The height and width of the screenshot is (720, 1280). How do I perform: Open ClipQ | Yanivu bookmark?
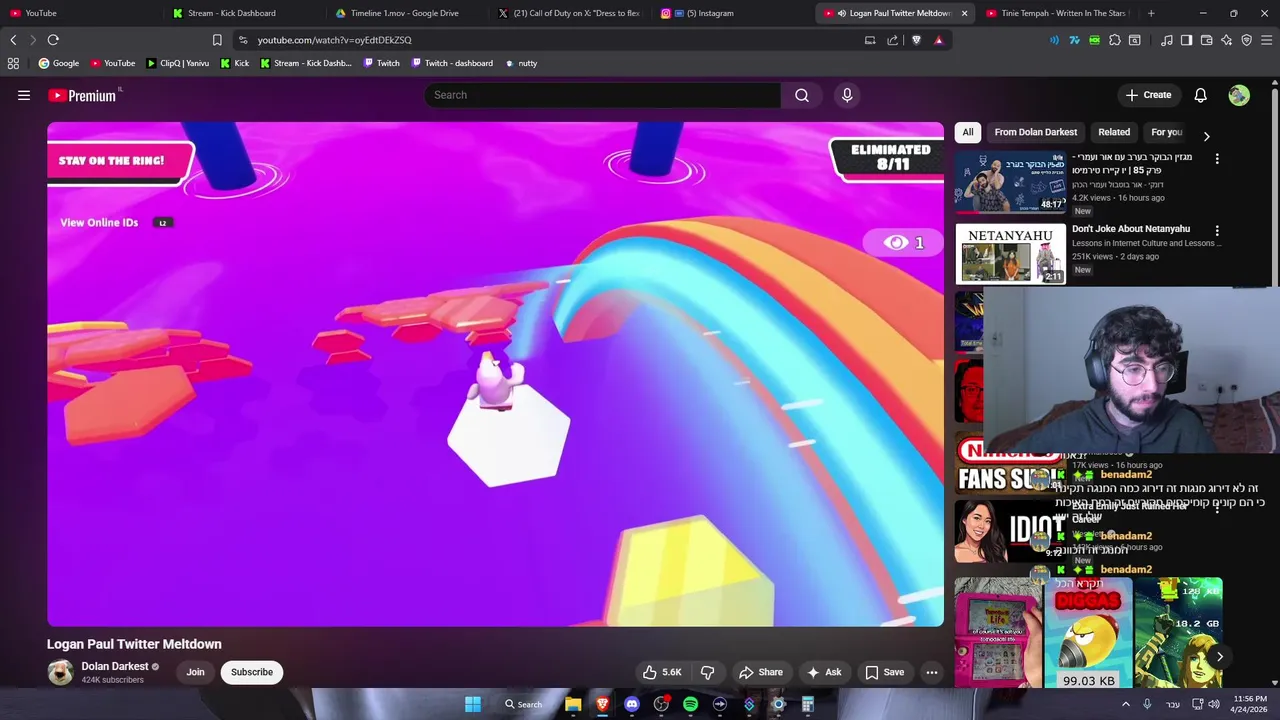pyautogui.click(x=177, y=63)
